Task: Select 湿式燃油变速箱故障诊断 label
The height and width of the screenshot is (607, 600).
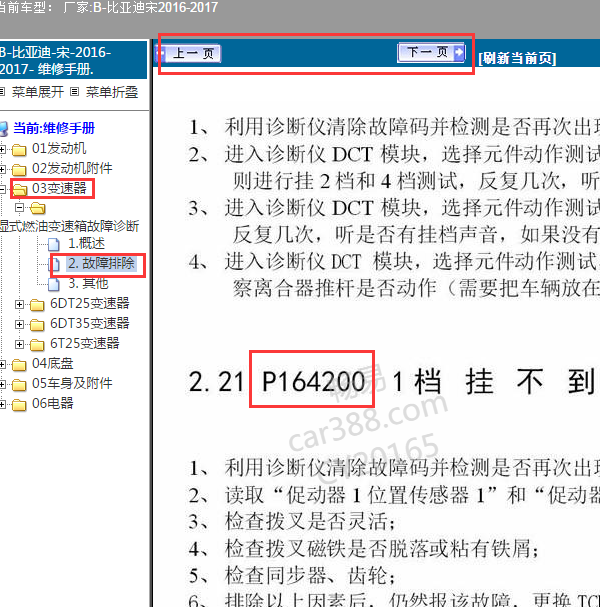Action: (x=69, y=226)
